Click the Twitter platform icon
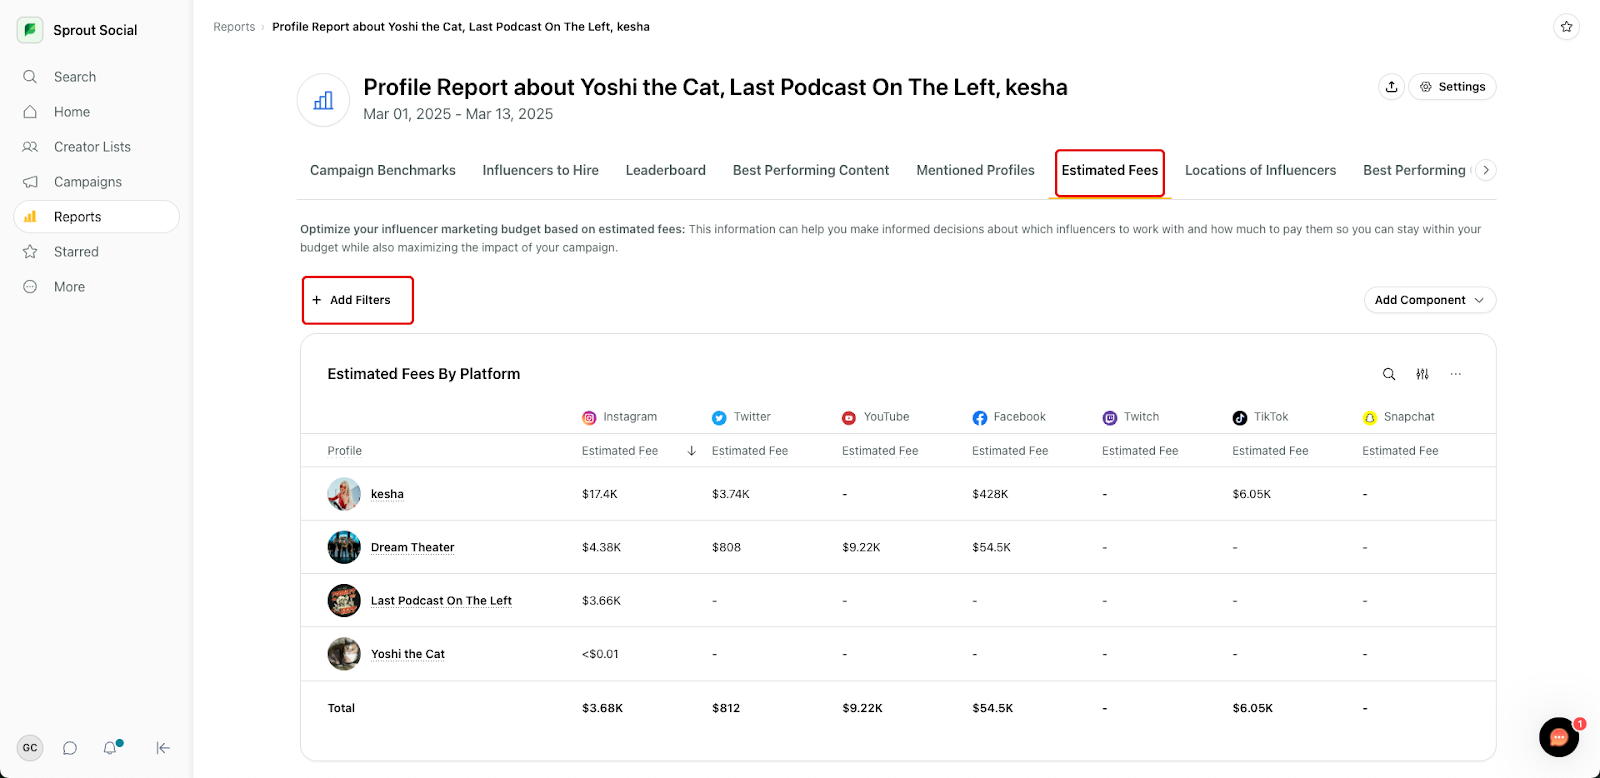 click(719, 418)
